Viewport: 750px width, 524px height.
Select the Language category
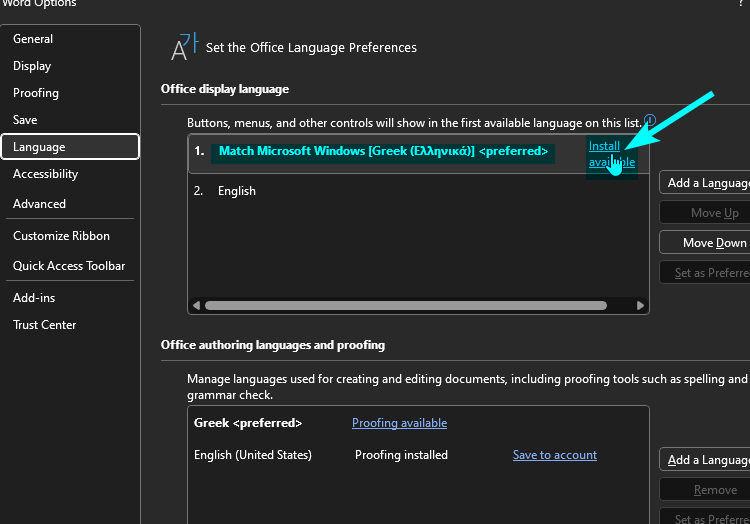pos(70,147)
